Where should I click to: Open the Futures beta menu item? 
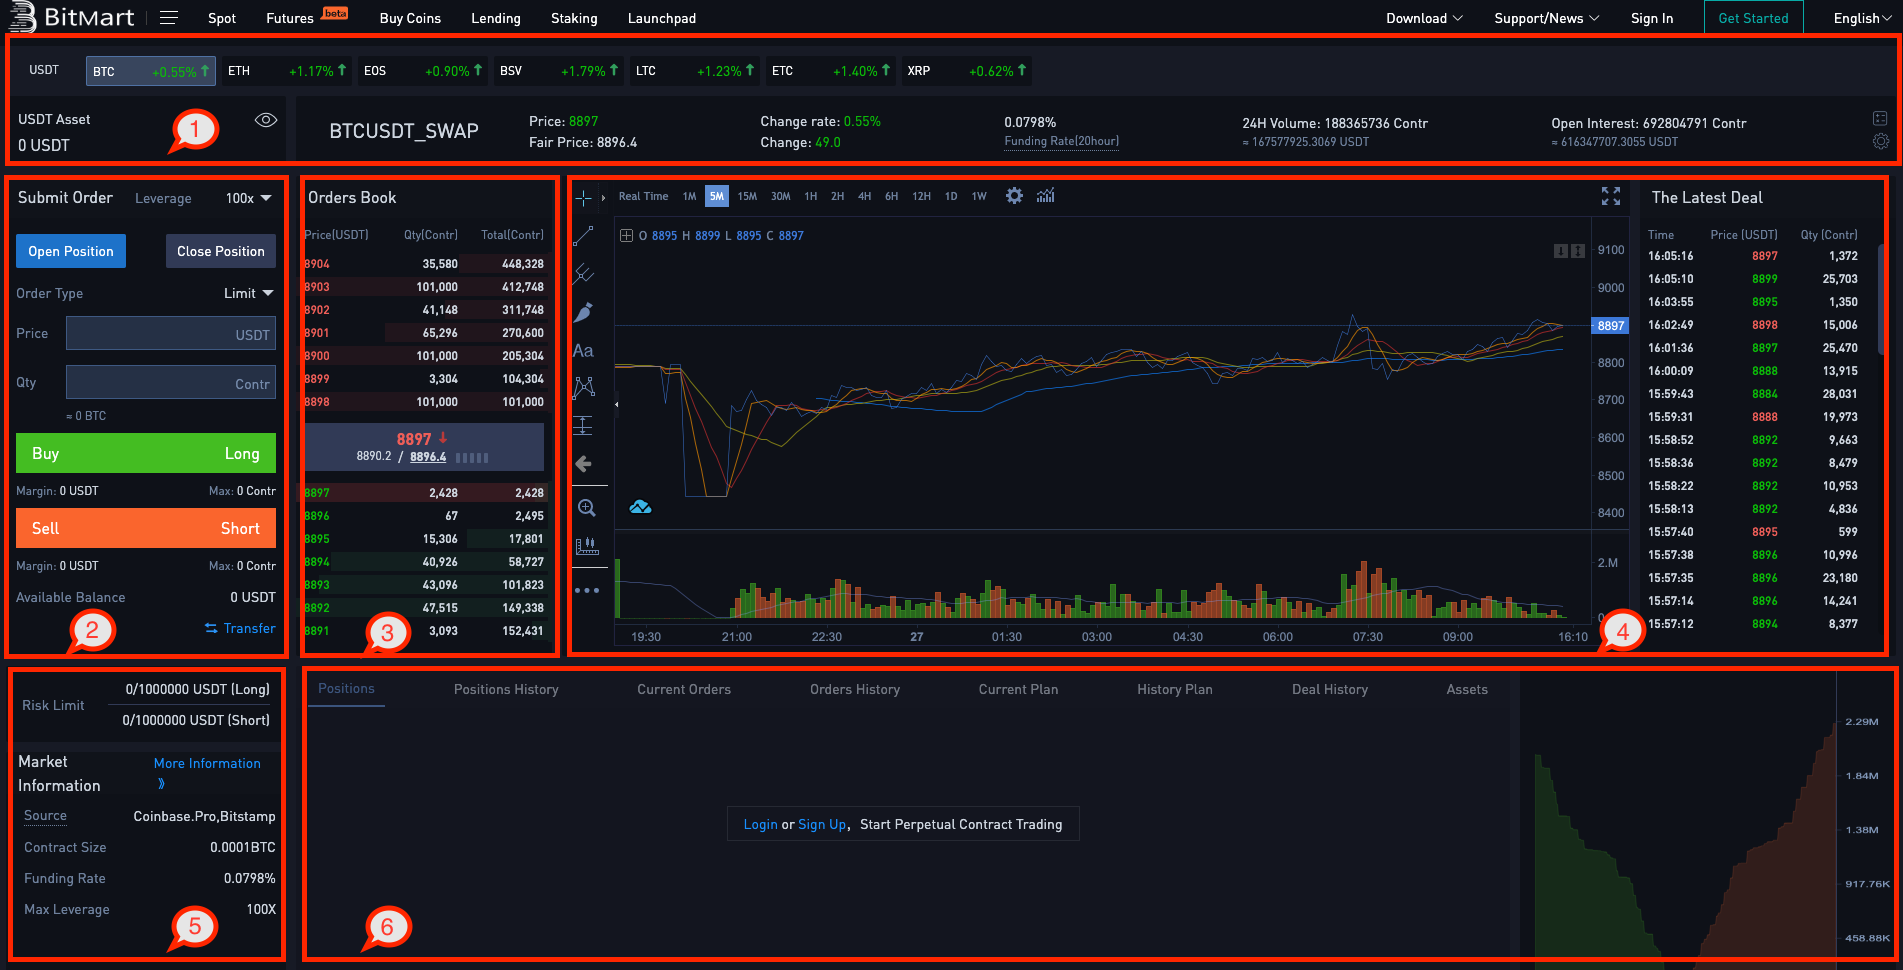(306, 17)
